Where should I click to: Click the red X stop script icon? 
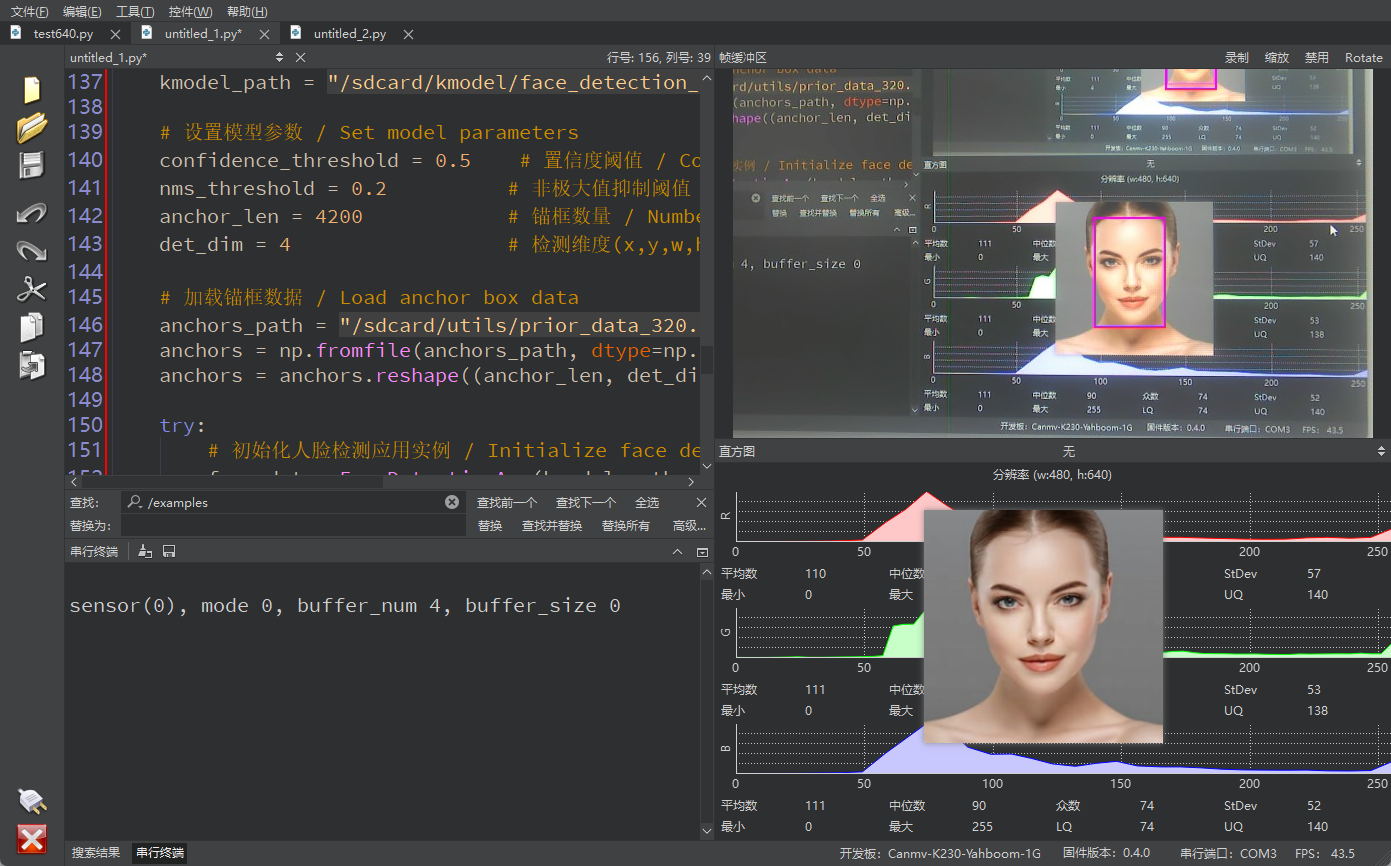point(32,839)
